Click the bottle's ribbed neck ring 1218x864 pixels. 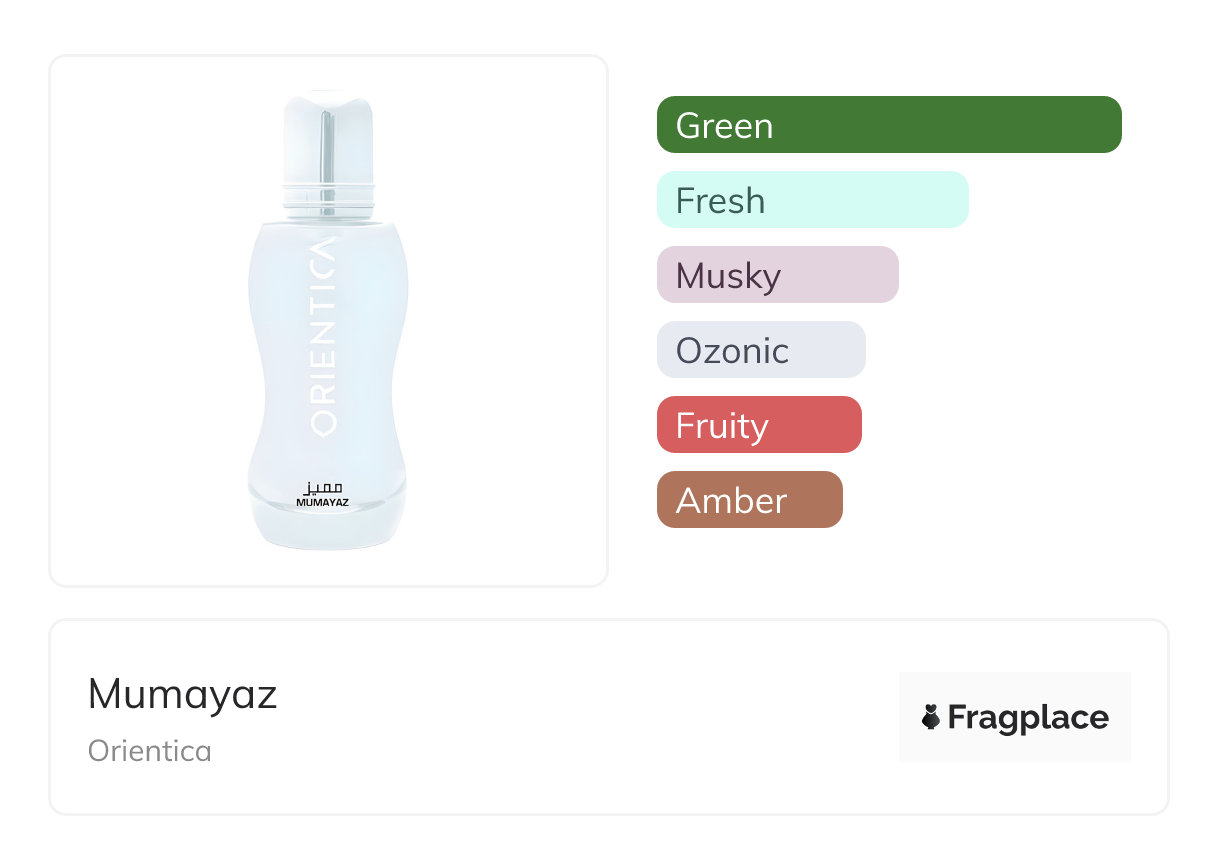tap(328, 197)
